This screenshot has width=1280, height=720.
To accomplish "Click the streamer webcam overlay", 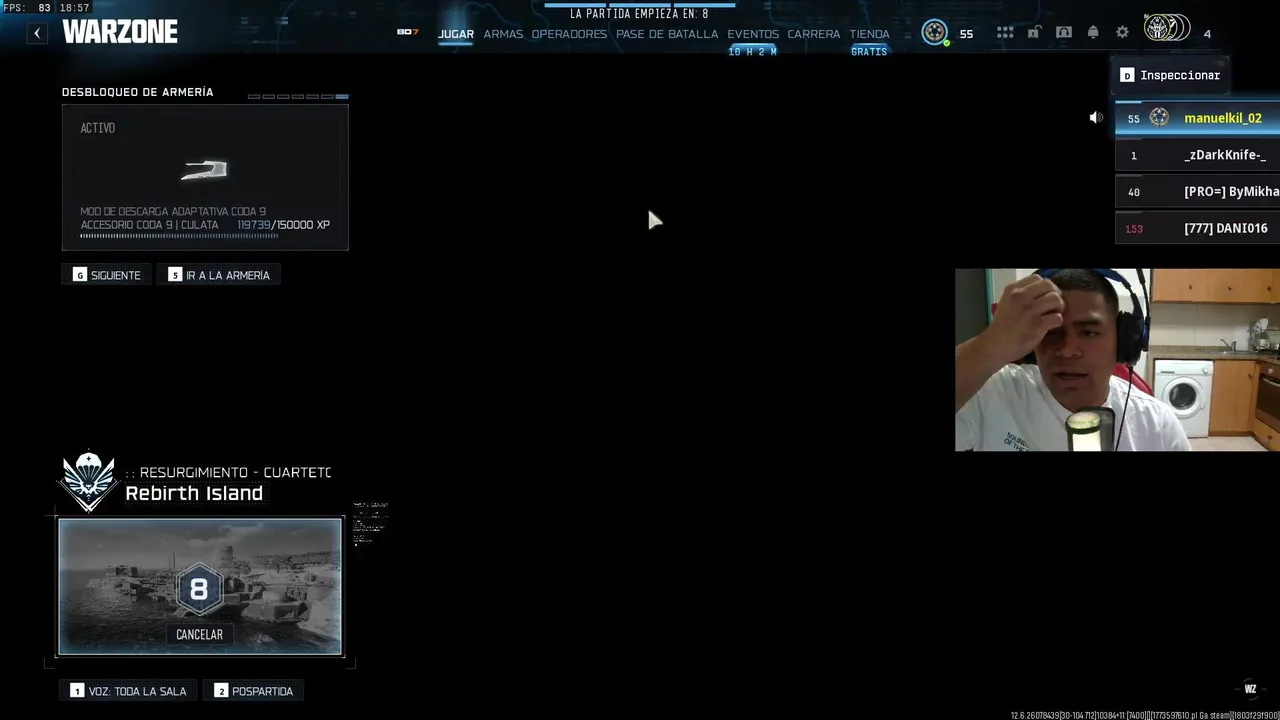I will (x=1117, y=360).
